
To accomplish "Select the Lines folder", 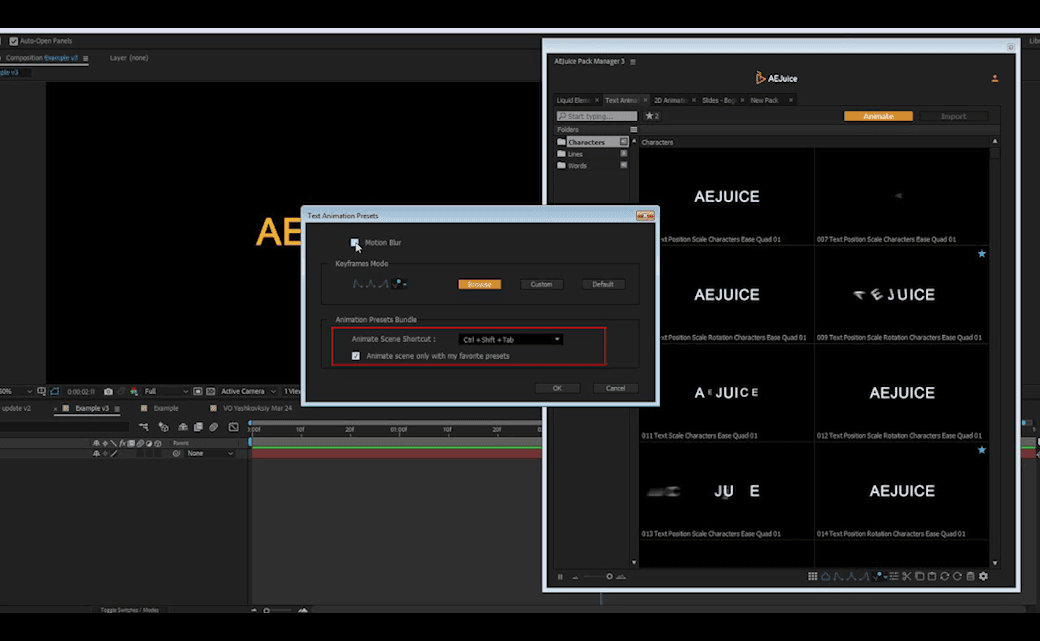I will coord(592,154).
